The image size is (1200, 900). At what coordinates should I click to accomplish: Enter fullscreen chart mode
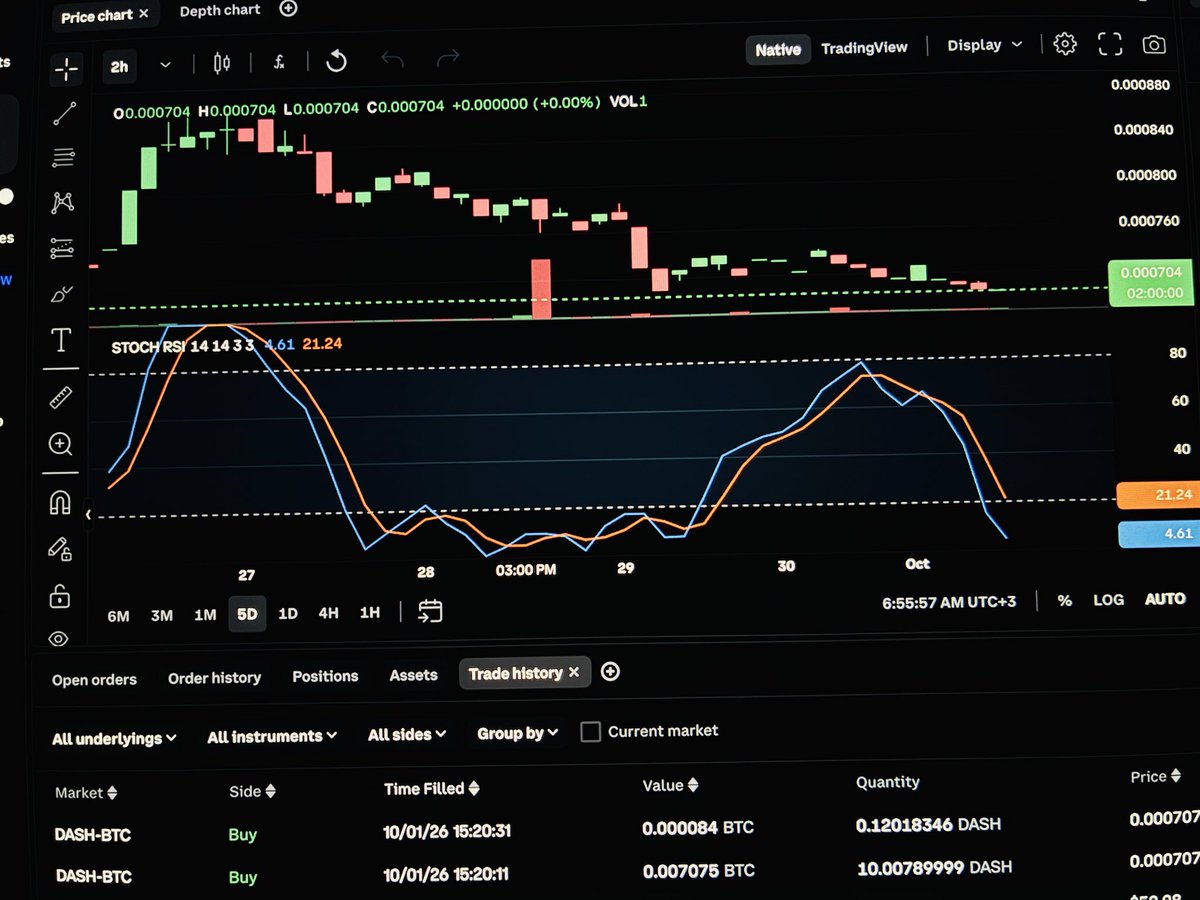pyautogui.click(x=1110, y=44)
